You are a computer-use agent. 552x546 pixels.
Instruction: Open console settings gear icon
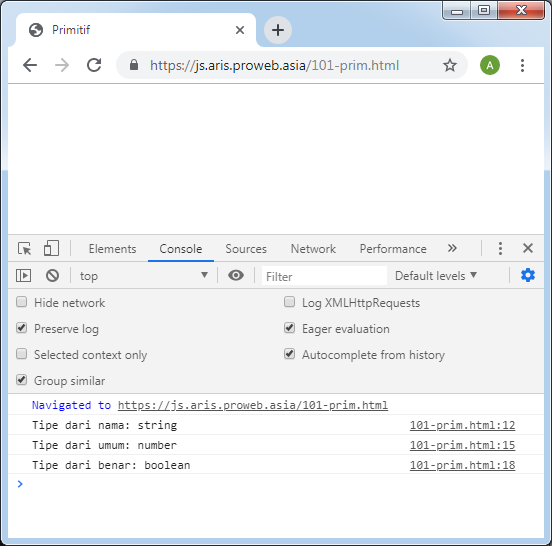(x=528, y=275)
